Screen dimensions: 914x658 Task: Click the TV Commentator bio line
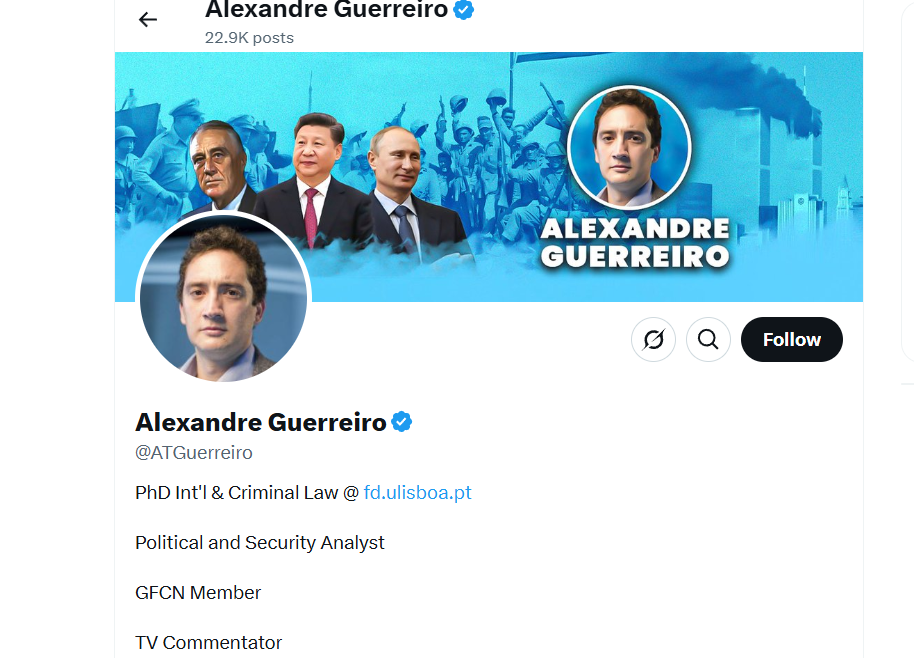208,643
